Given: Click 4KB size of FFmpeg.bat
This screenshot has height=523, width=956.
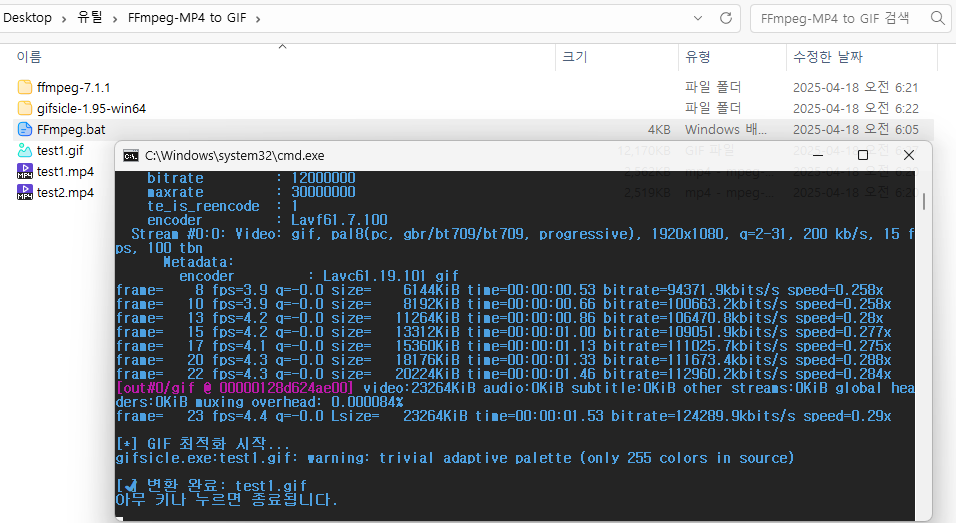Looking at the screenshot, I should (x=659, y=130).
